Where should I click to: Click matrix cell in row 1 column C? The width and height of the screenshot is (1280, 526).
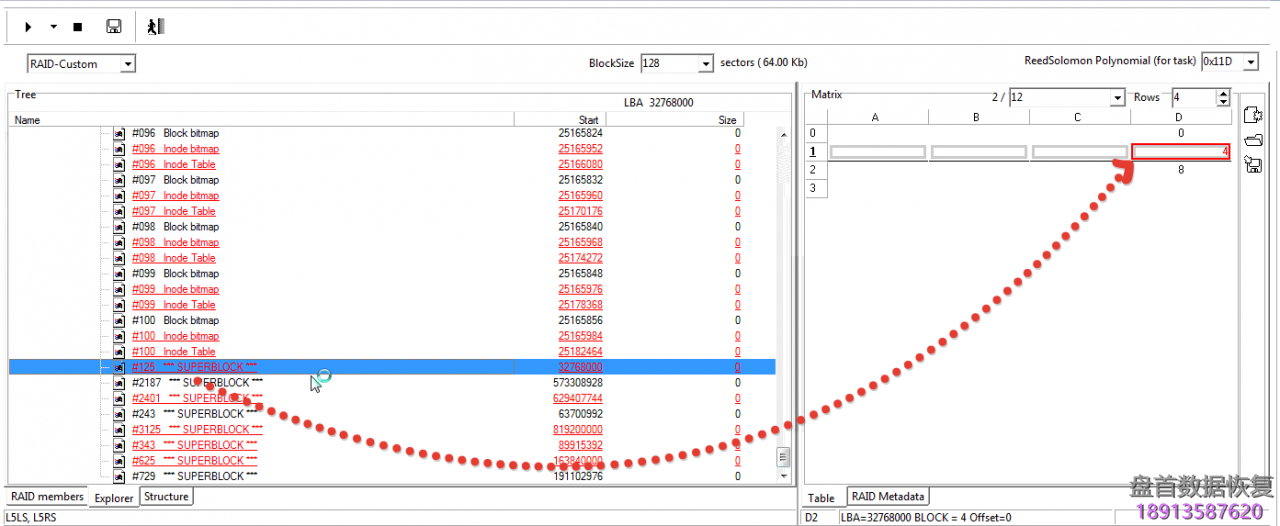tap(1079, 152)
